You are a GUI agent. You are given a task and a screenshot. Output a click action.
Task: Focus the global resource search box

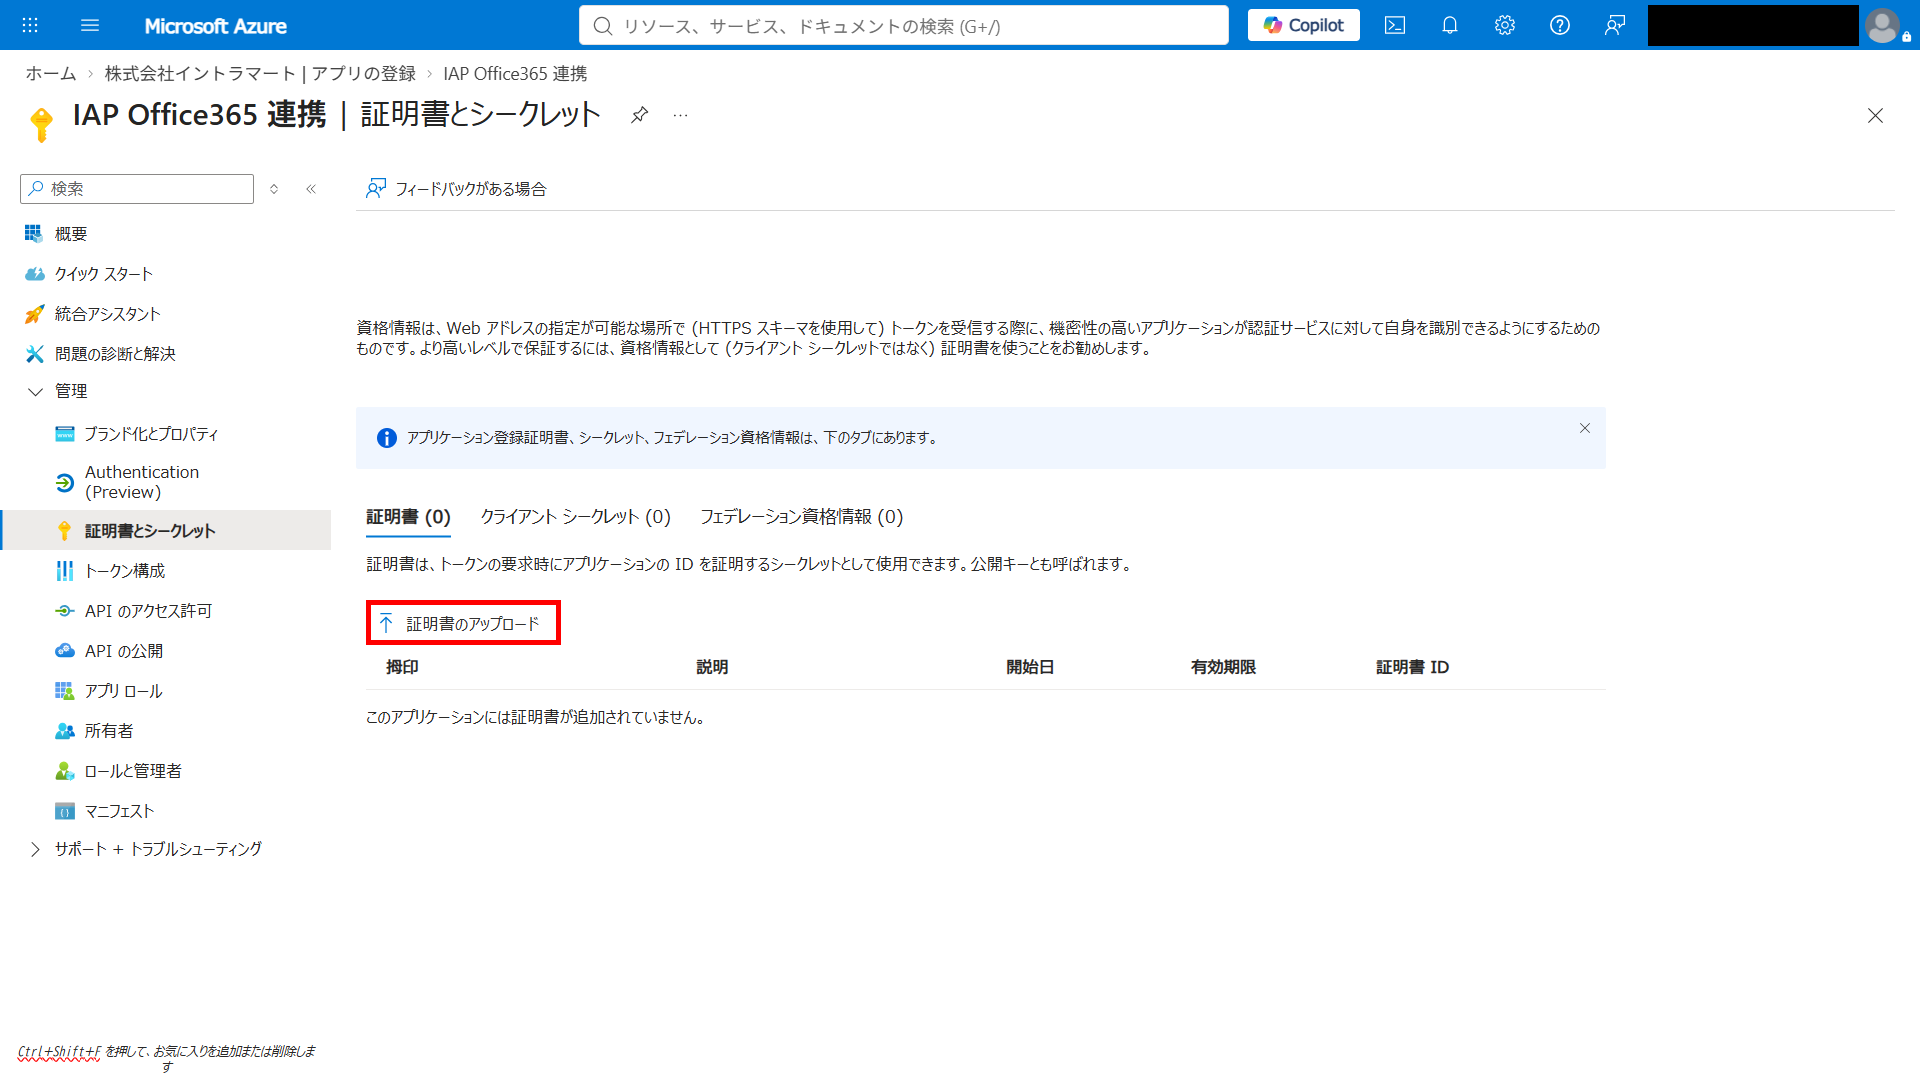[x=904, y=26]
